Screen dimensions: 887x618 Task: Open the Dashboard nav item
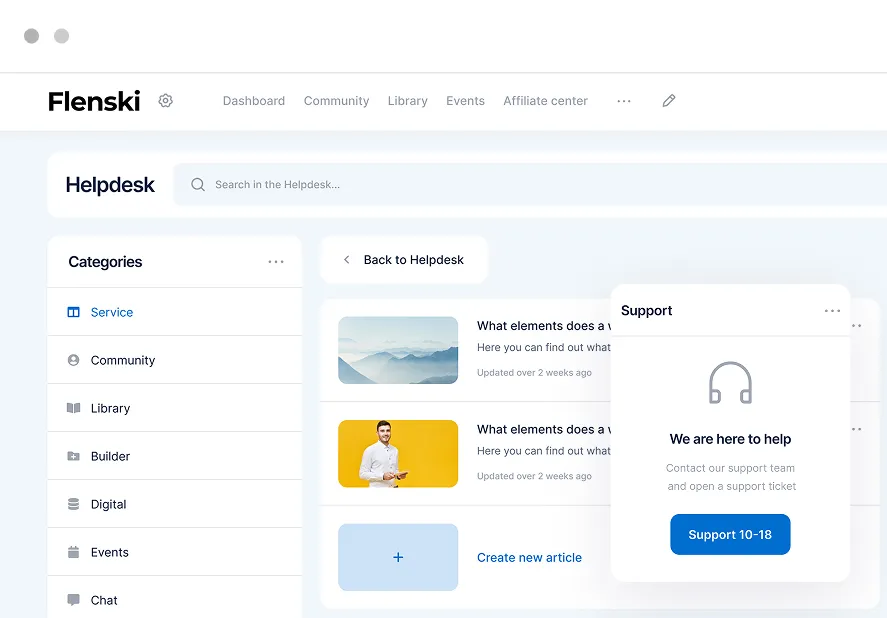253,101
